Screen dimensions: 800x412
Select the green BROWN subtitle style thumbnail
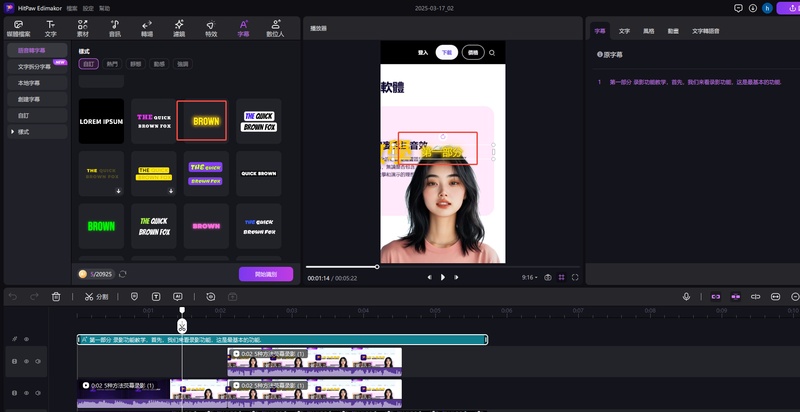point(101,226)
